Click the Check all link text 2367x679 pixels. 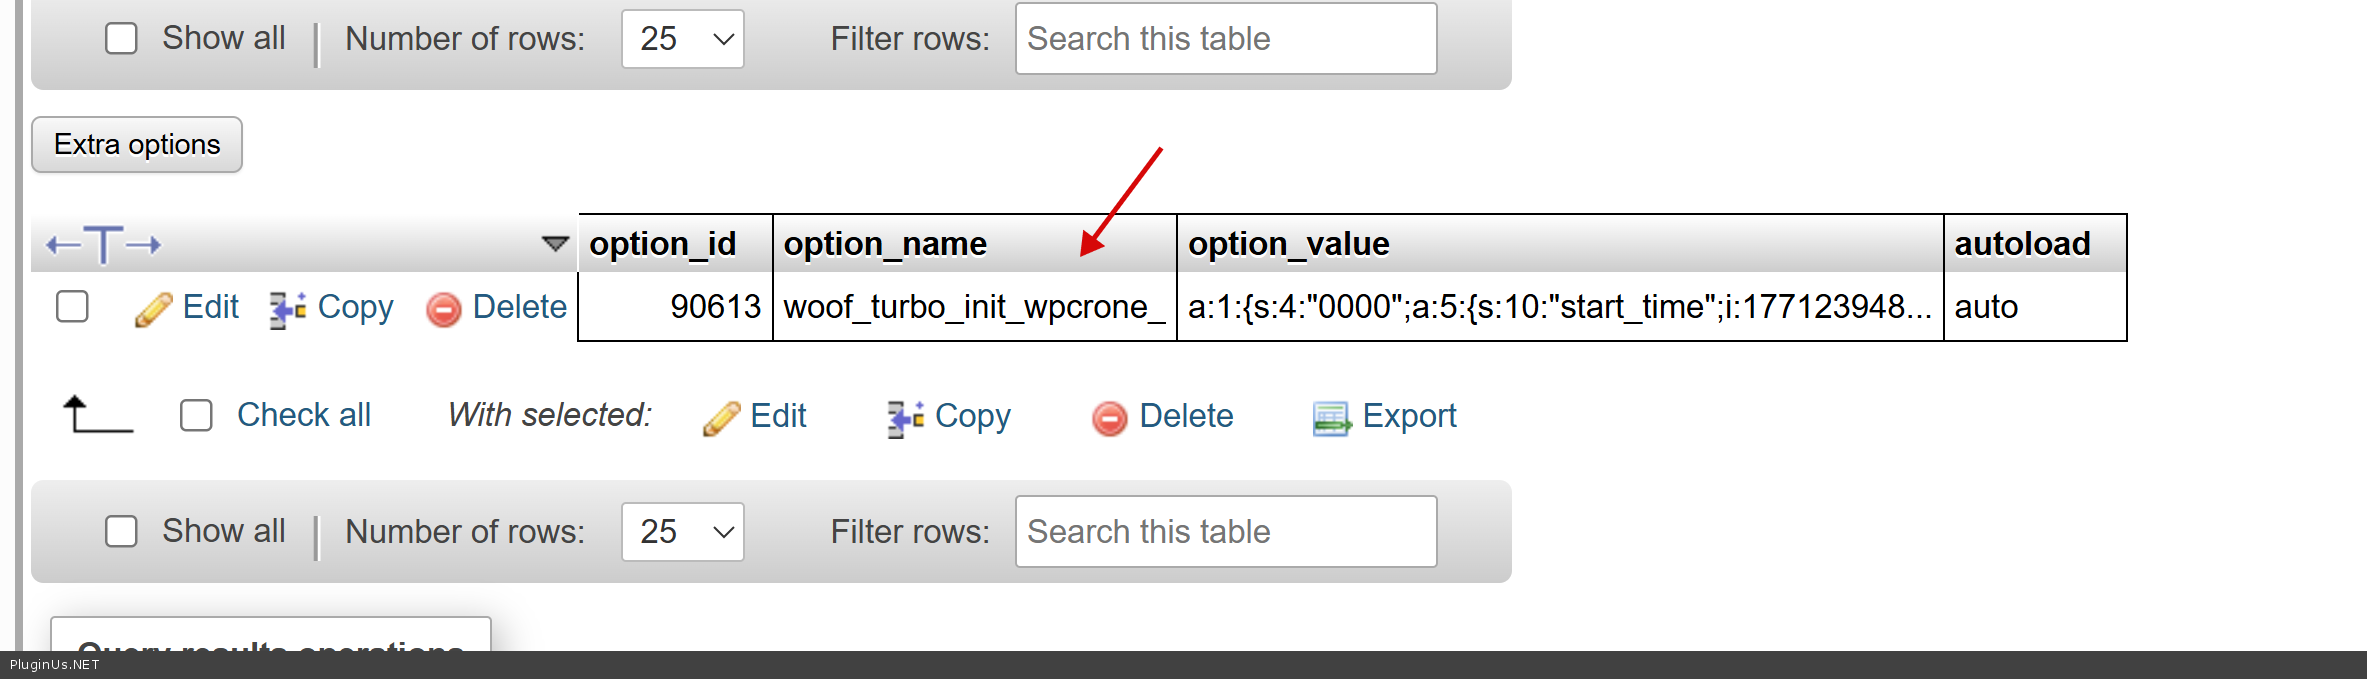click(x=304, y=415)
